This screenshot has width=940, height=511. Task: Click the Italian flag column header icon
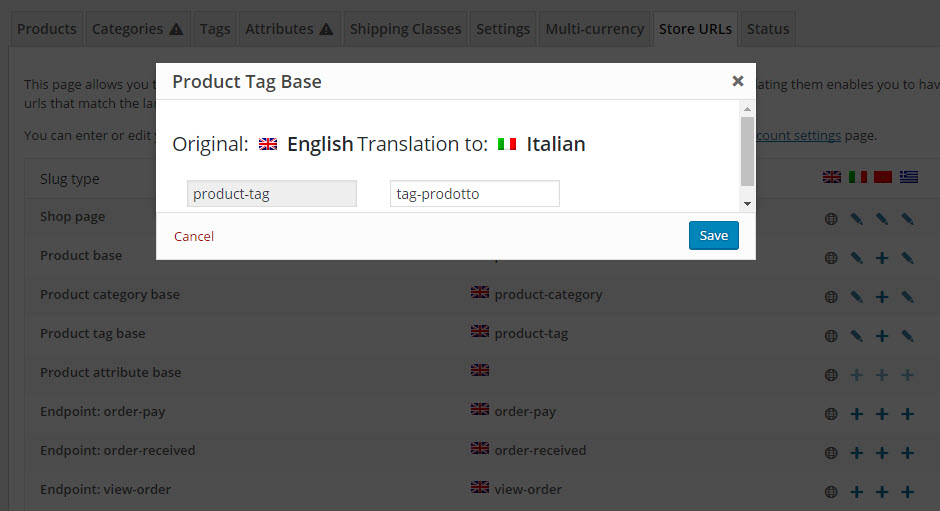pos(857,177)
